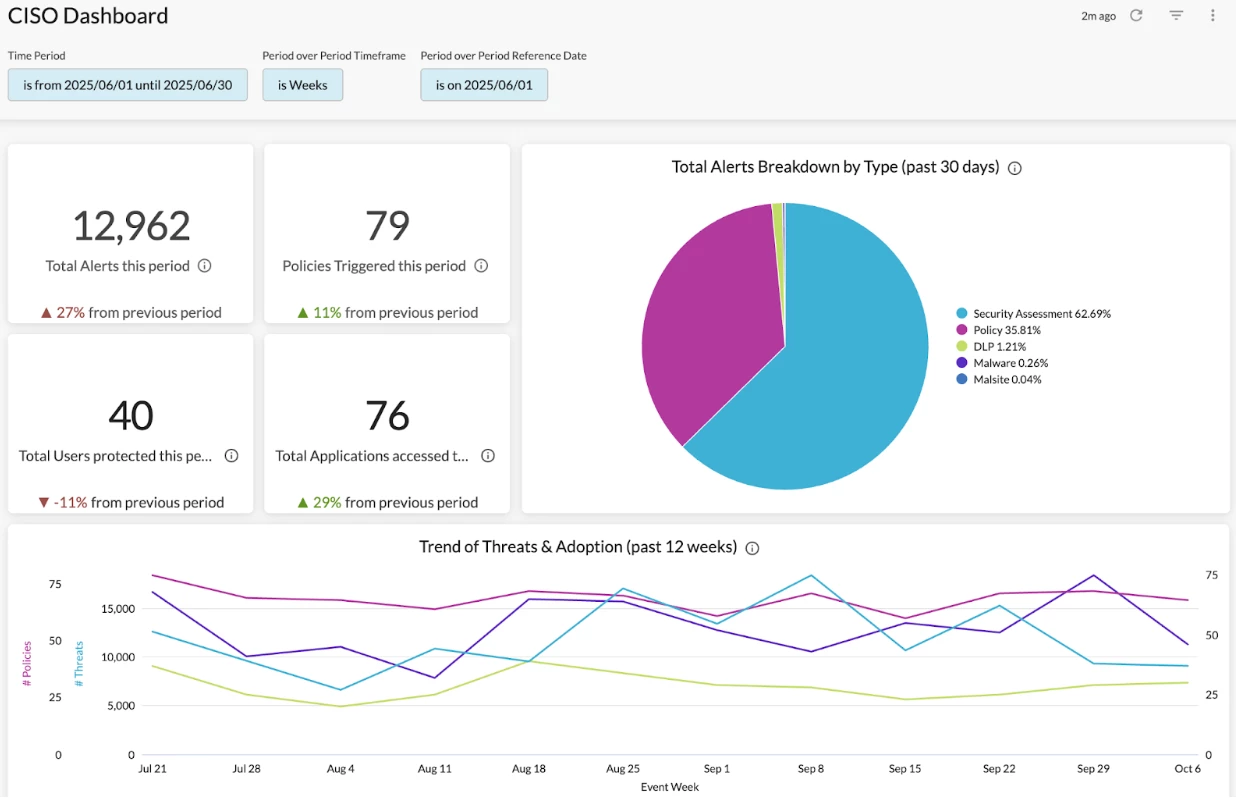Click the 12,962 total alerts value
Viewport: 1236px width, 798px height.
[x=131, y=226]
